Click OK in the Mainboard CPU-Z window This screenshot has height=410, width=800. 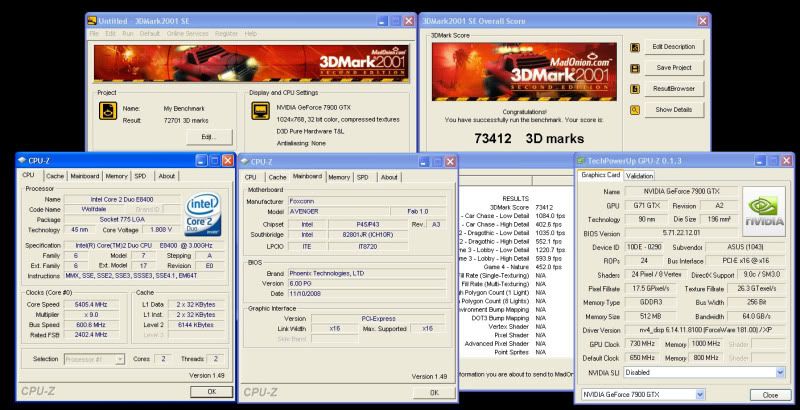click(434, 393)
